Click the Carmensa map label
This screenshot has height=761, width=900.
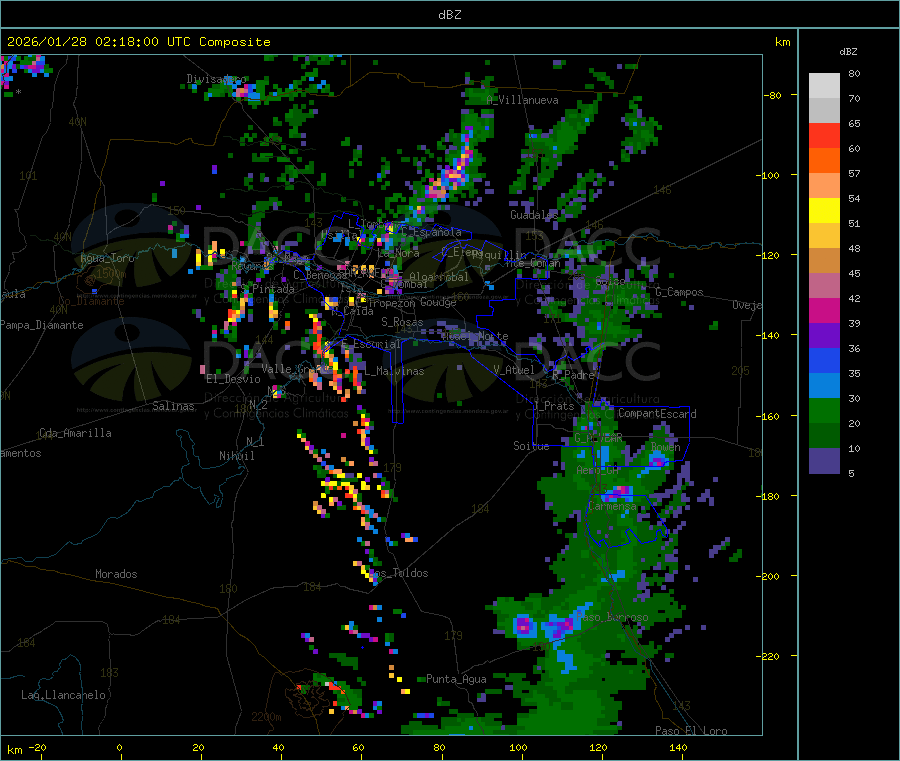pos(612,506)
